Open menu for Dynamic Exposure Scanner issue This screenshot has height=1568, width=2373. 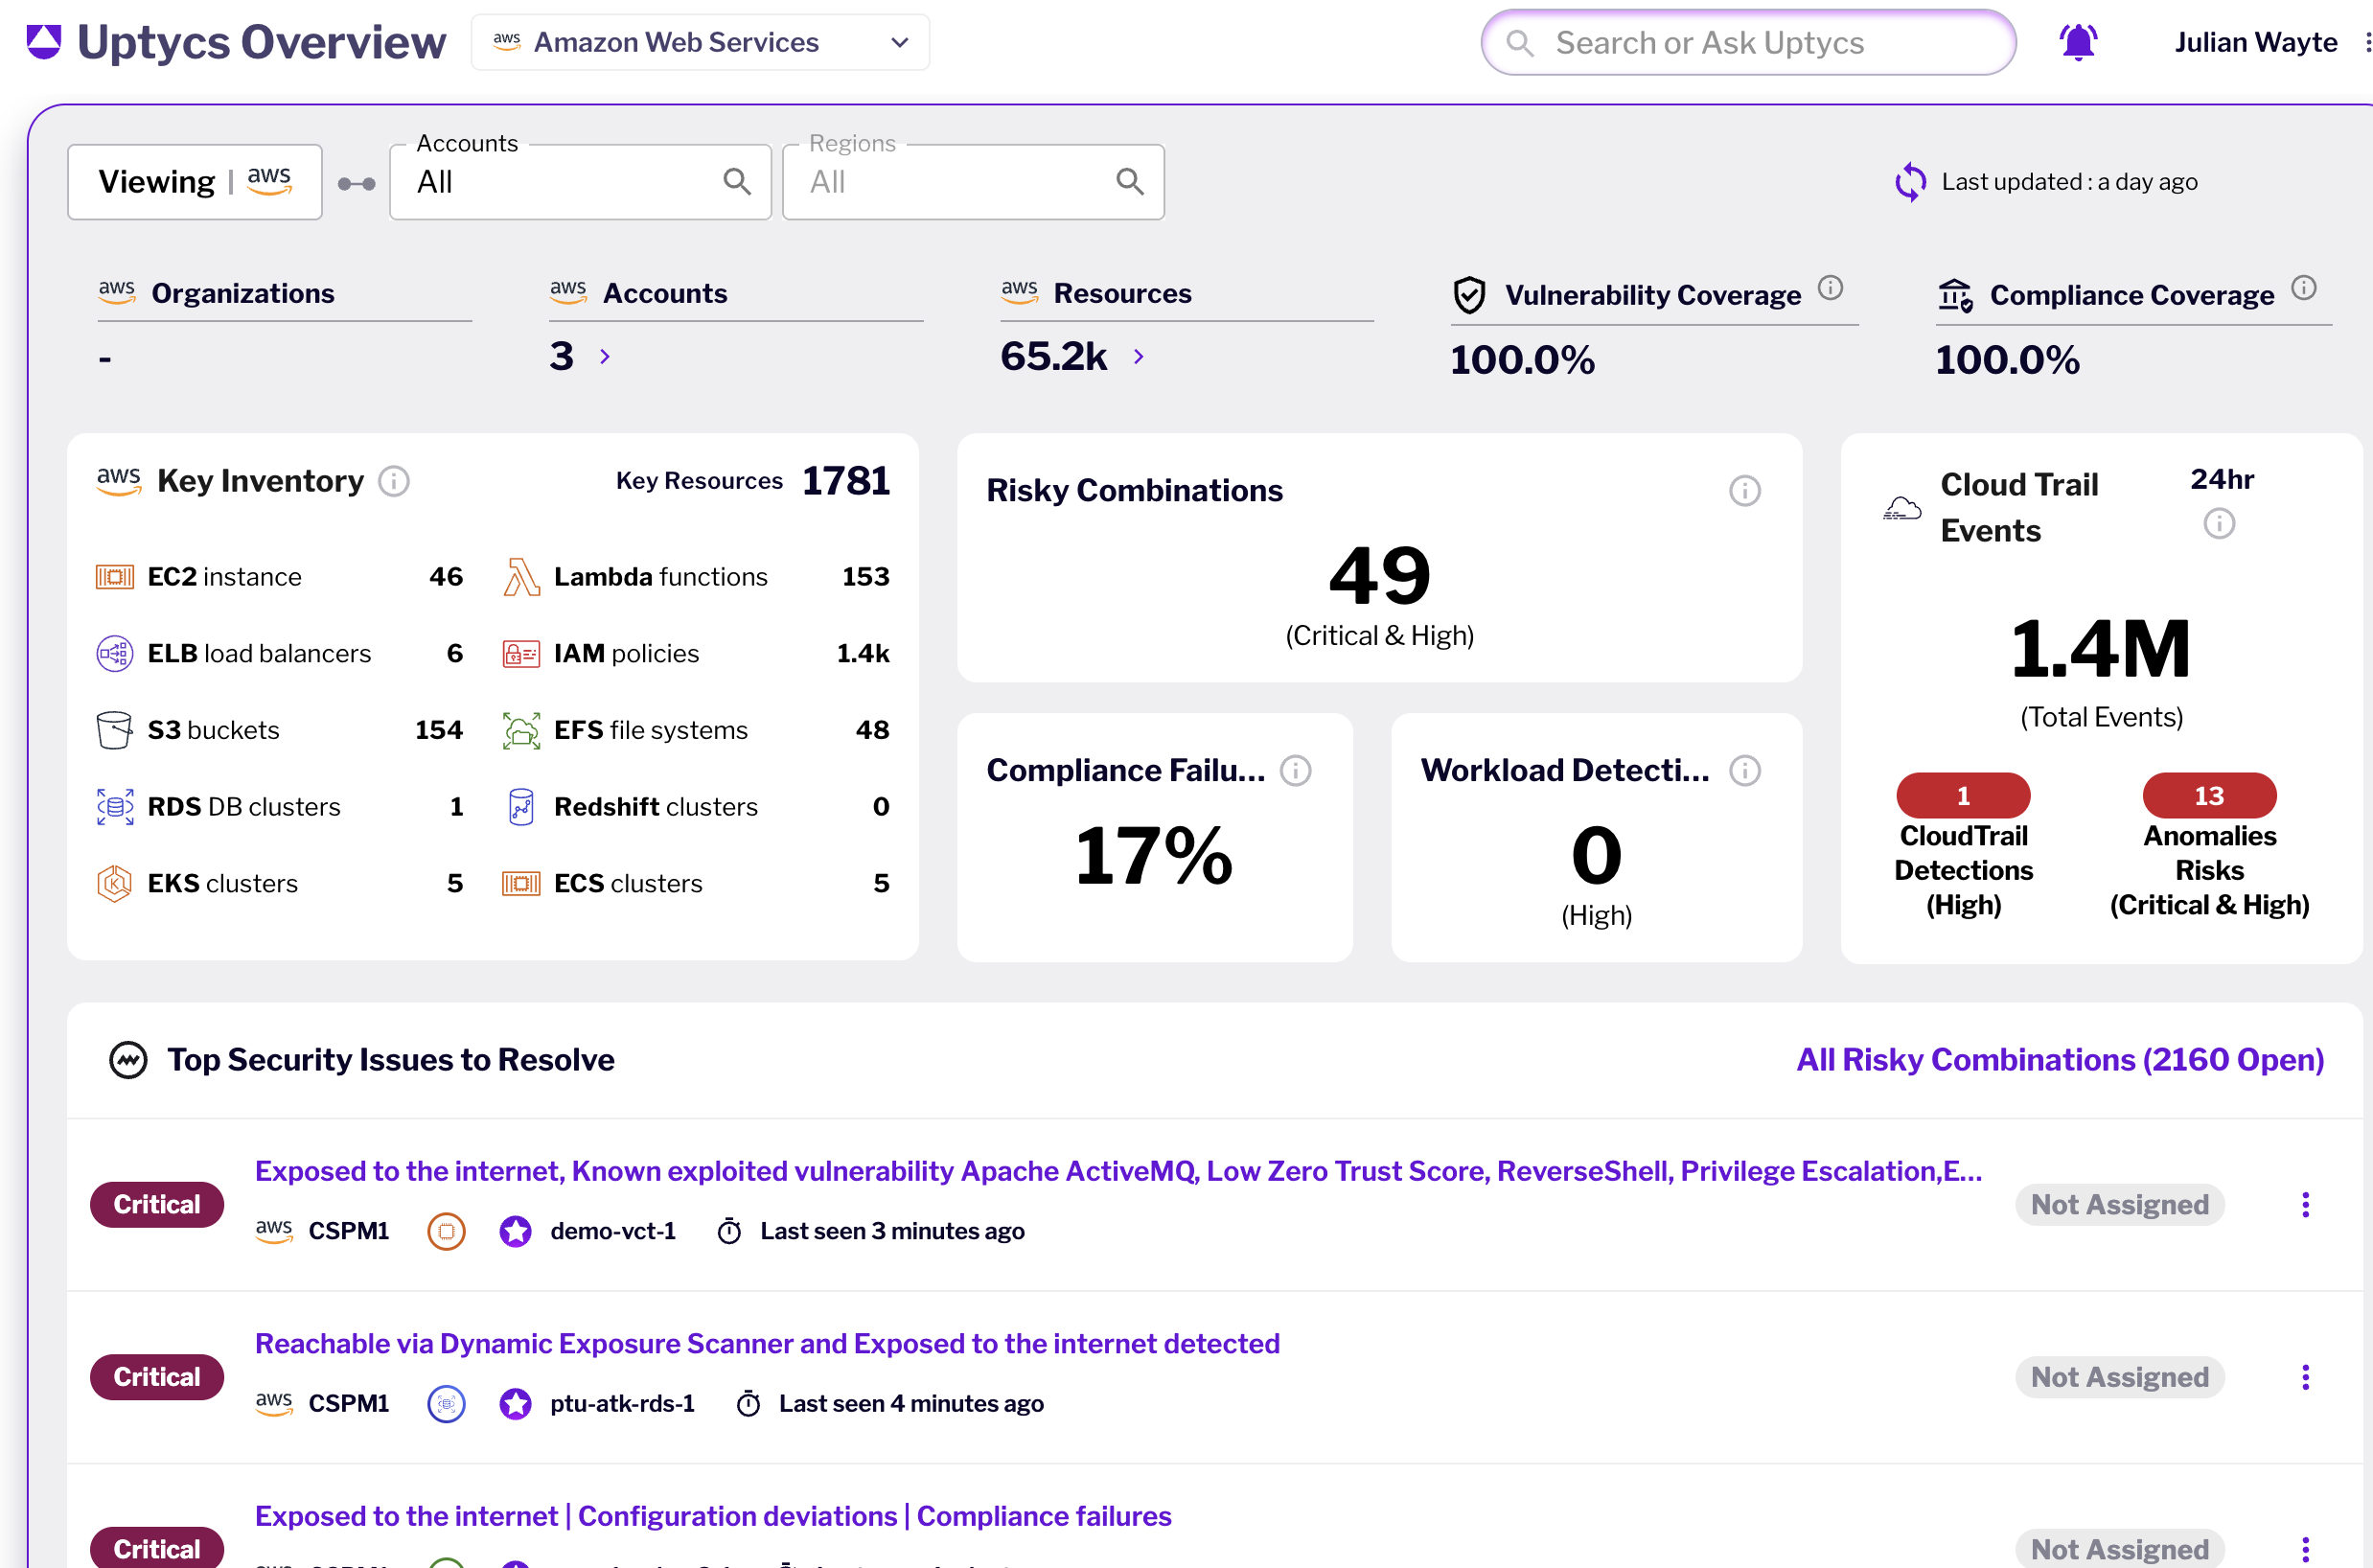[x=2306, y=1378]
